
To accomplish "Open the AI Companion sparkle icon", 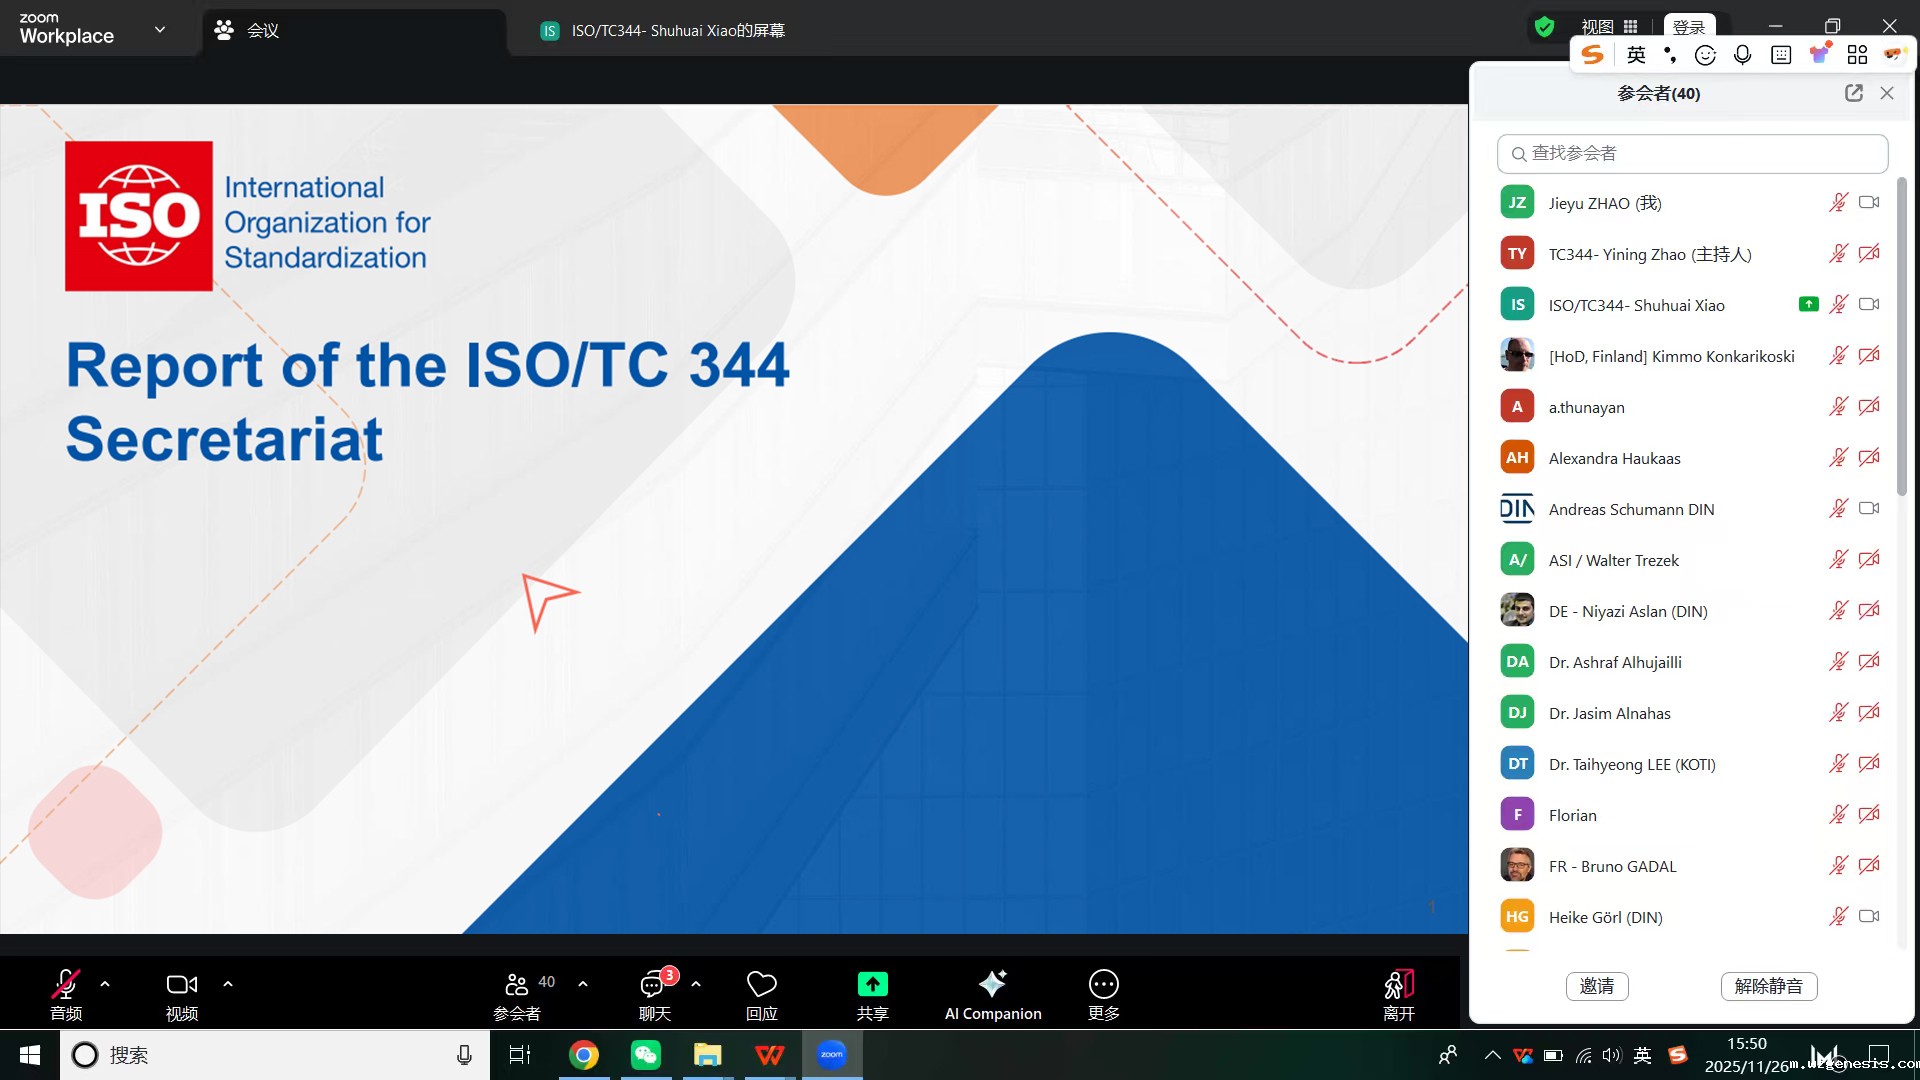I will coord(992,984).
